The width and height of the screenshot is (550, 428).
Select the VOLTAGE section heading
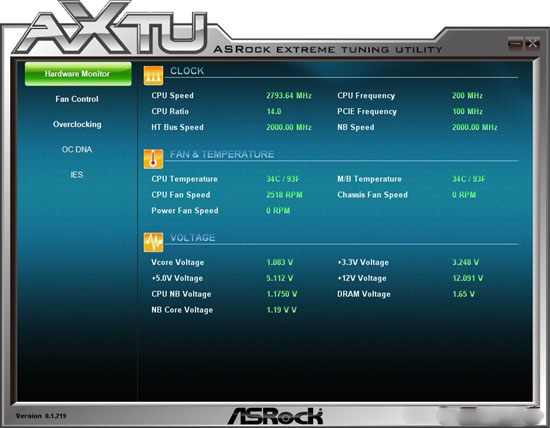point(193,238)
